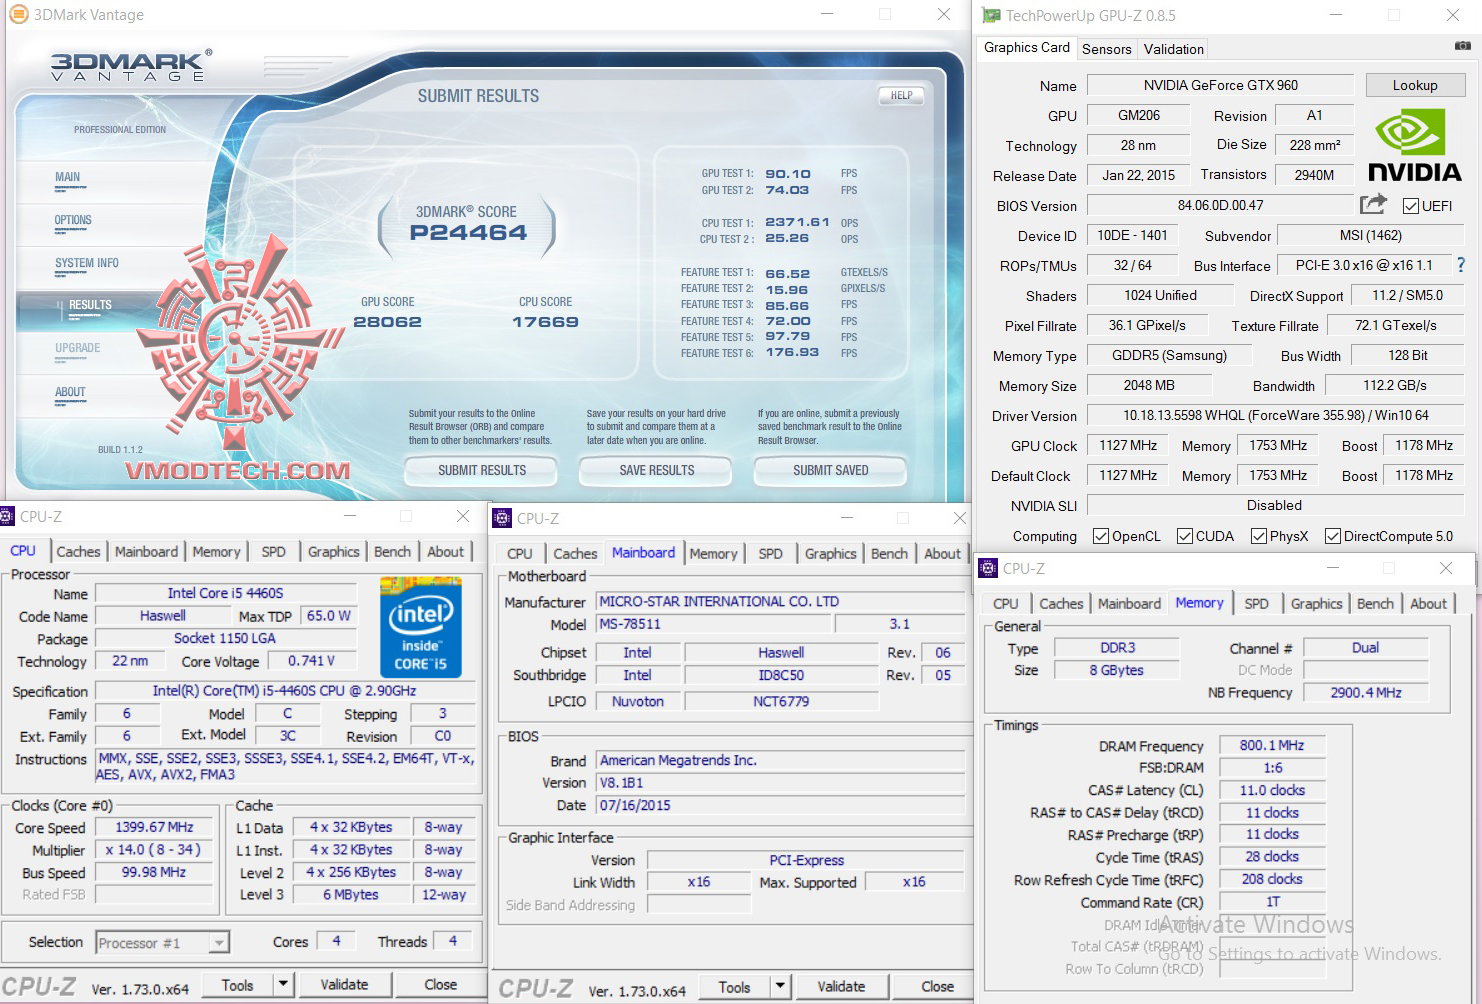The image size is (1482, 1004).
Task: Open System Info in the 3DMark sidebar
Action: point(87,263)
